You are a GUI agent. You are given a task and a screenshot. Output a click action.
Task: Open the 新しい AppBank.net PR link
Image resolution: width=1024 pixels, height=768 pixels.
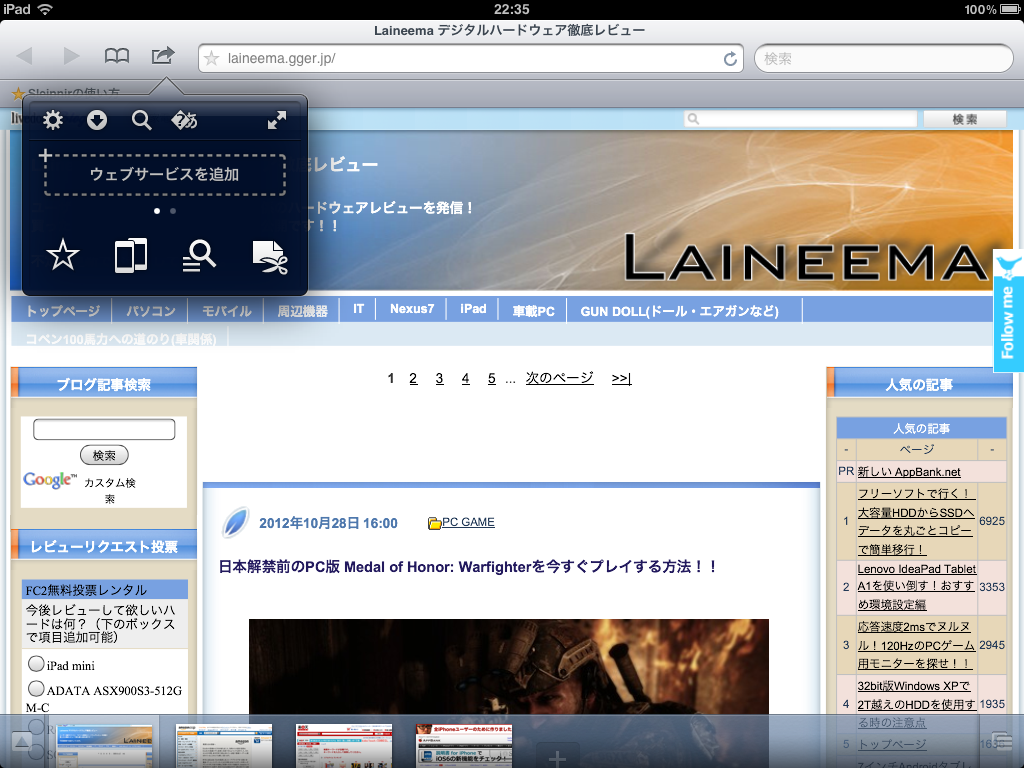pos(909,472)
